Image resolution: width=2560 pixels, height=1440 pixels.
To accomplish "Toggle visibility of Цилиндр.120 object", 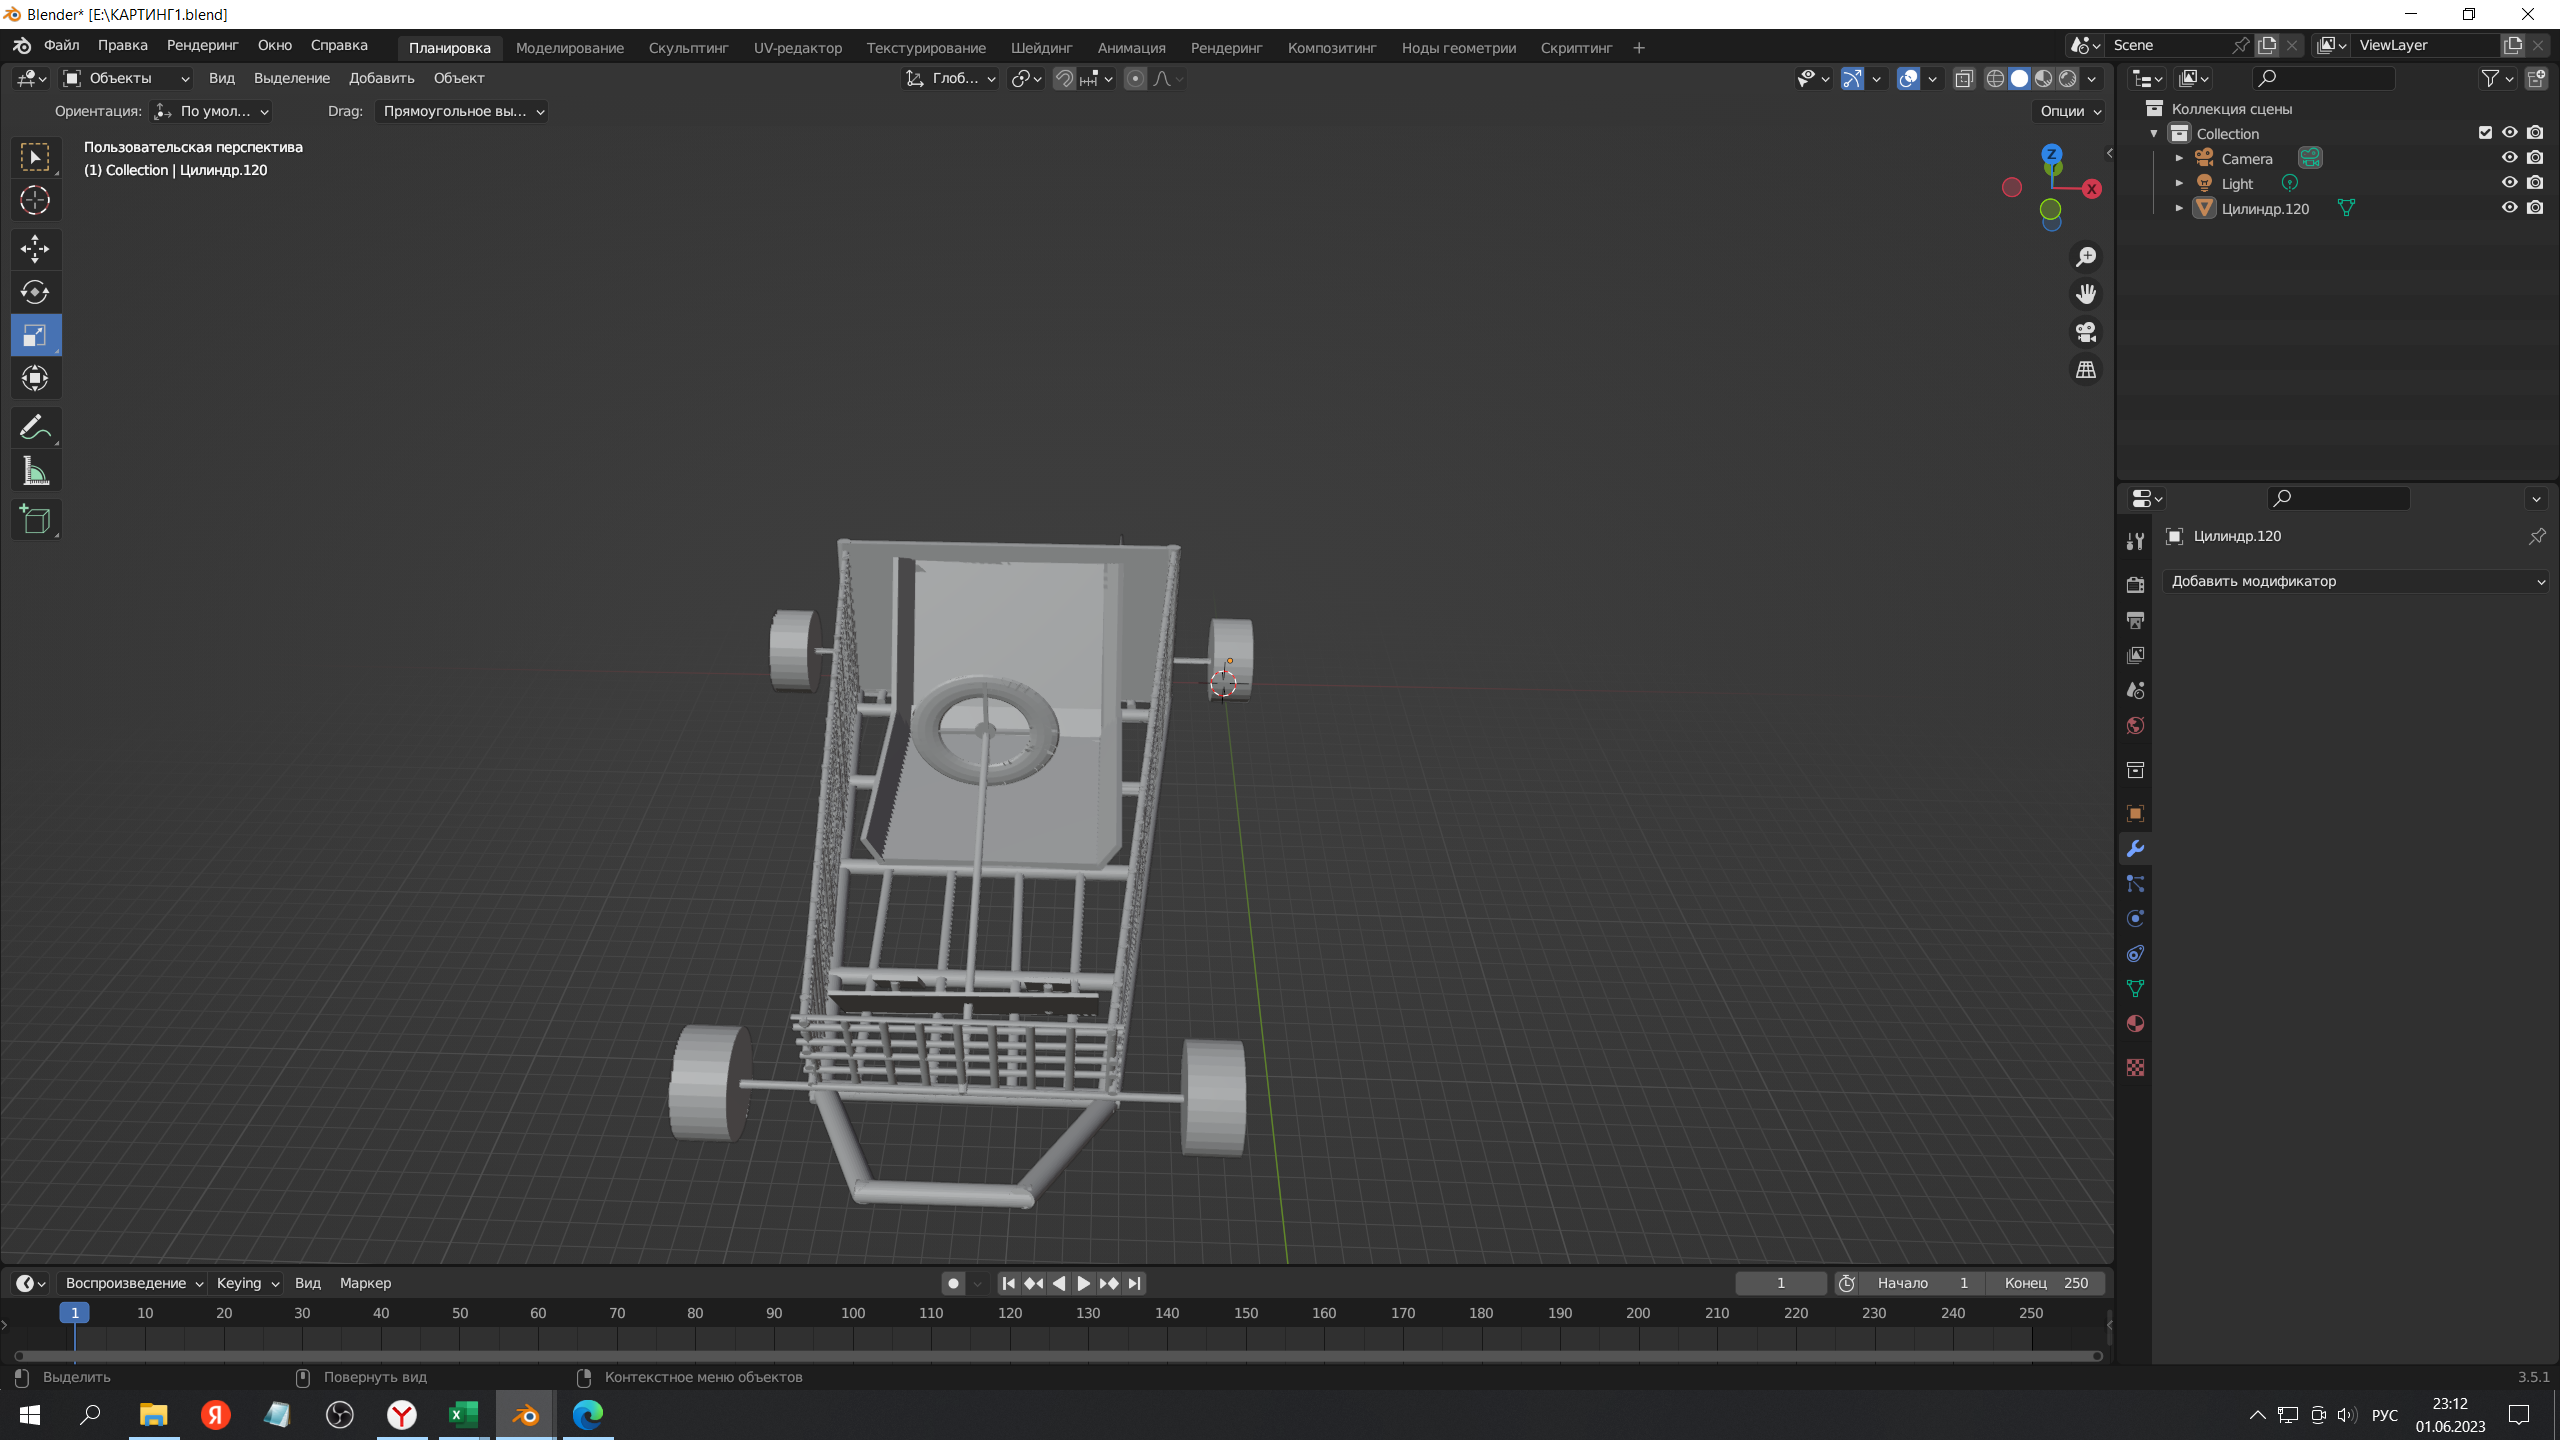I will click(x=2509, y=208).
